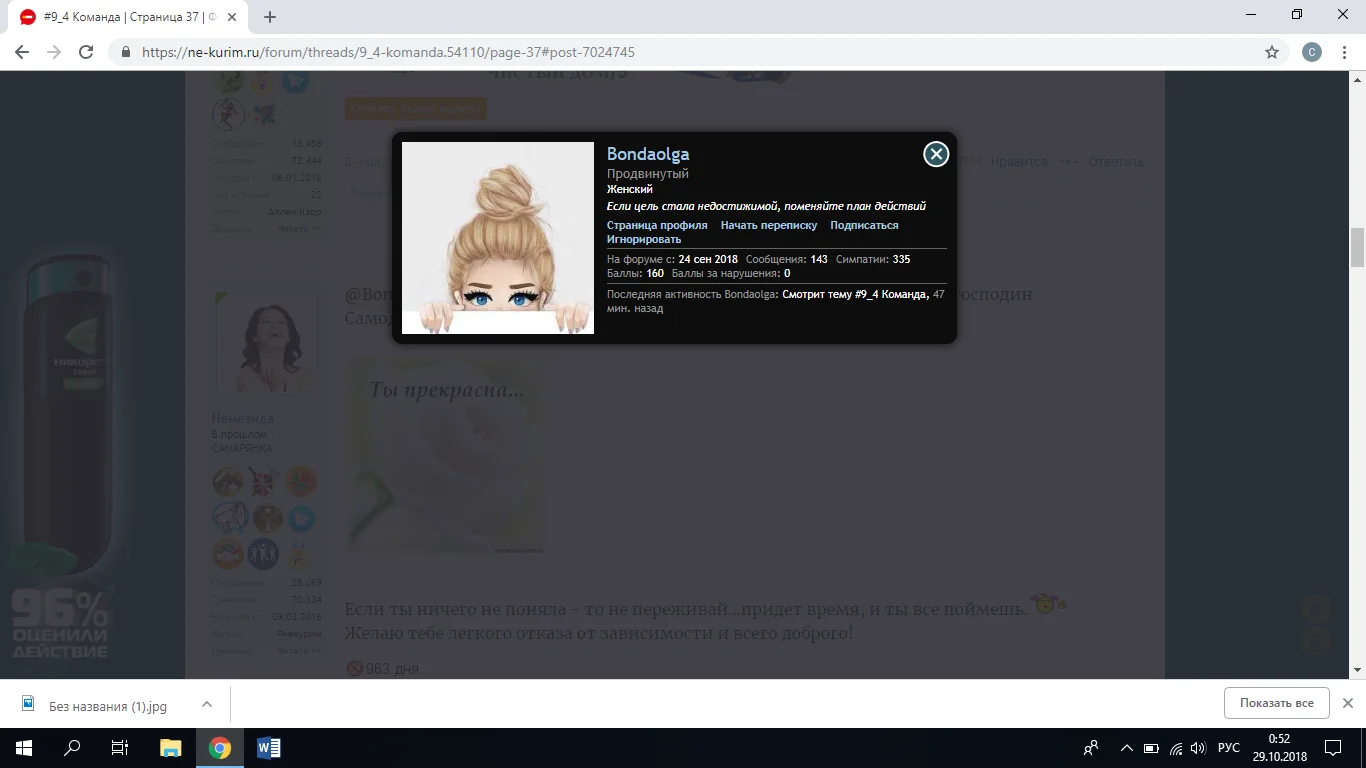Click the page scrollbar on the right
This screenshot has height=768, width=1366.
pyautogui.click(x=1356, y=245)
